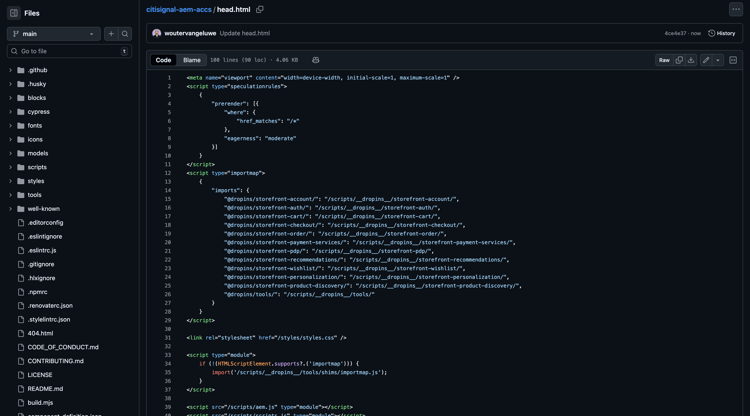Expand the scripts folder
The height and width of the screenshot is (416, 750).
[x=11, y=167]
